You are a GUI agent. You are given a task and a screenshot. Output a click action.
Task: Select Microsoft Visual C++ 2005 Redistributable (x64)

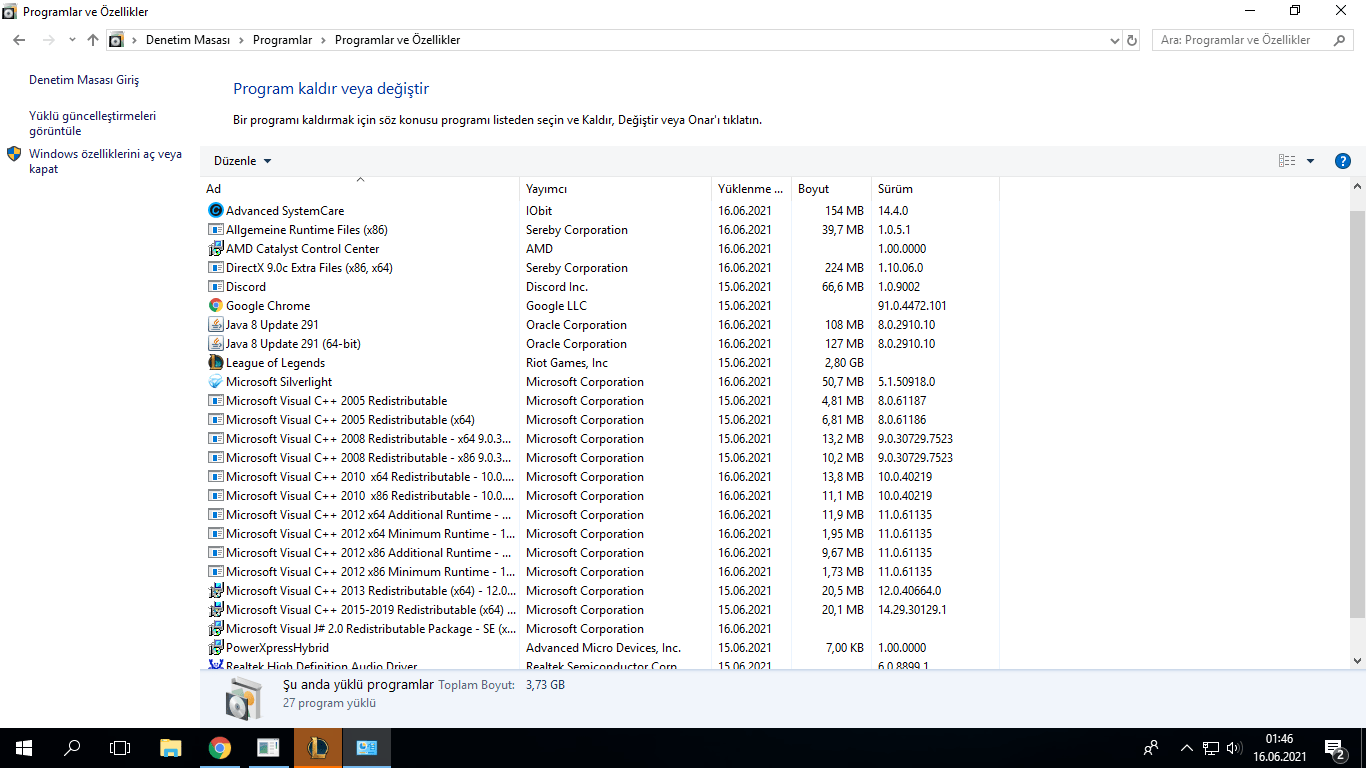coord(350,420)
